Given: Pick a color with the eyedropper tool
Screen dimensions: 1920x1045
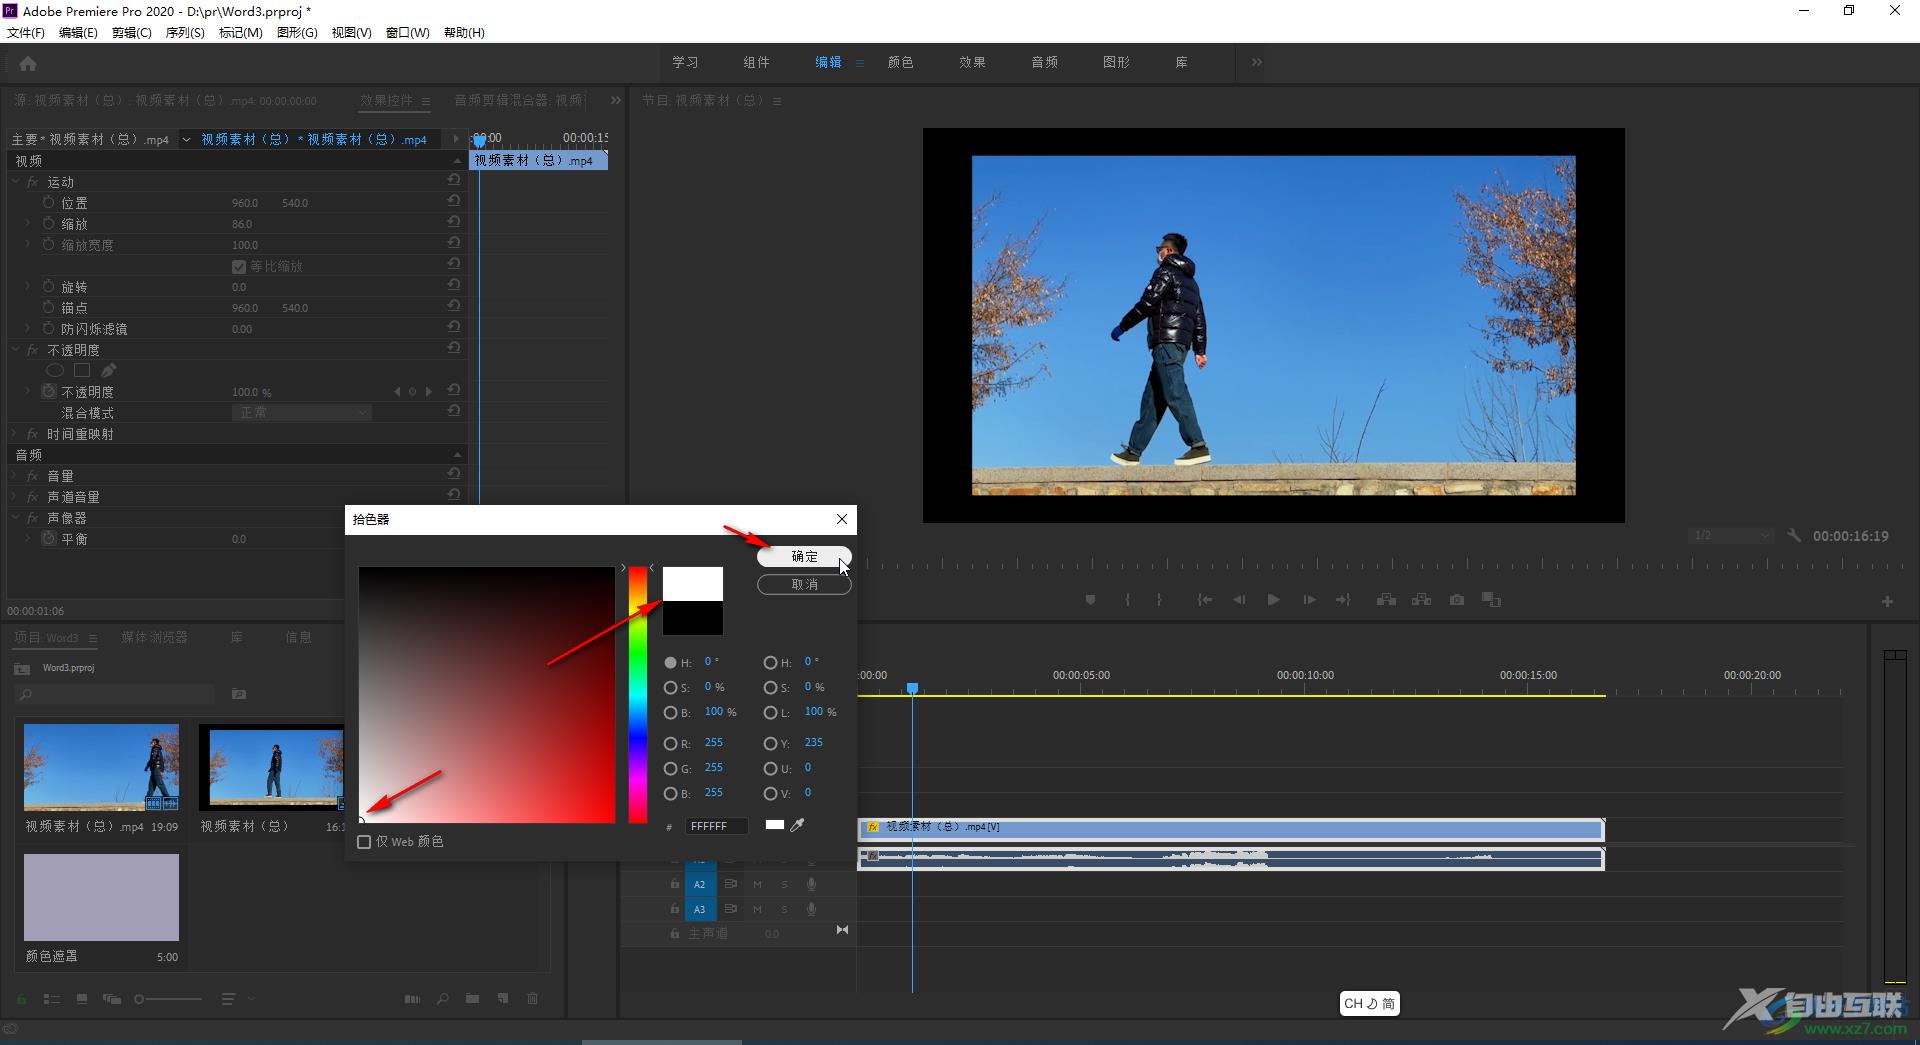Looking at the screenshot, I should pyautogui.click(x=797, y=825).
